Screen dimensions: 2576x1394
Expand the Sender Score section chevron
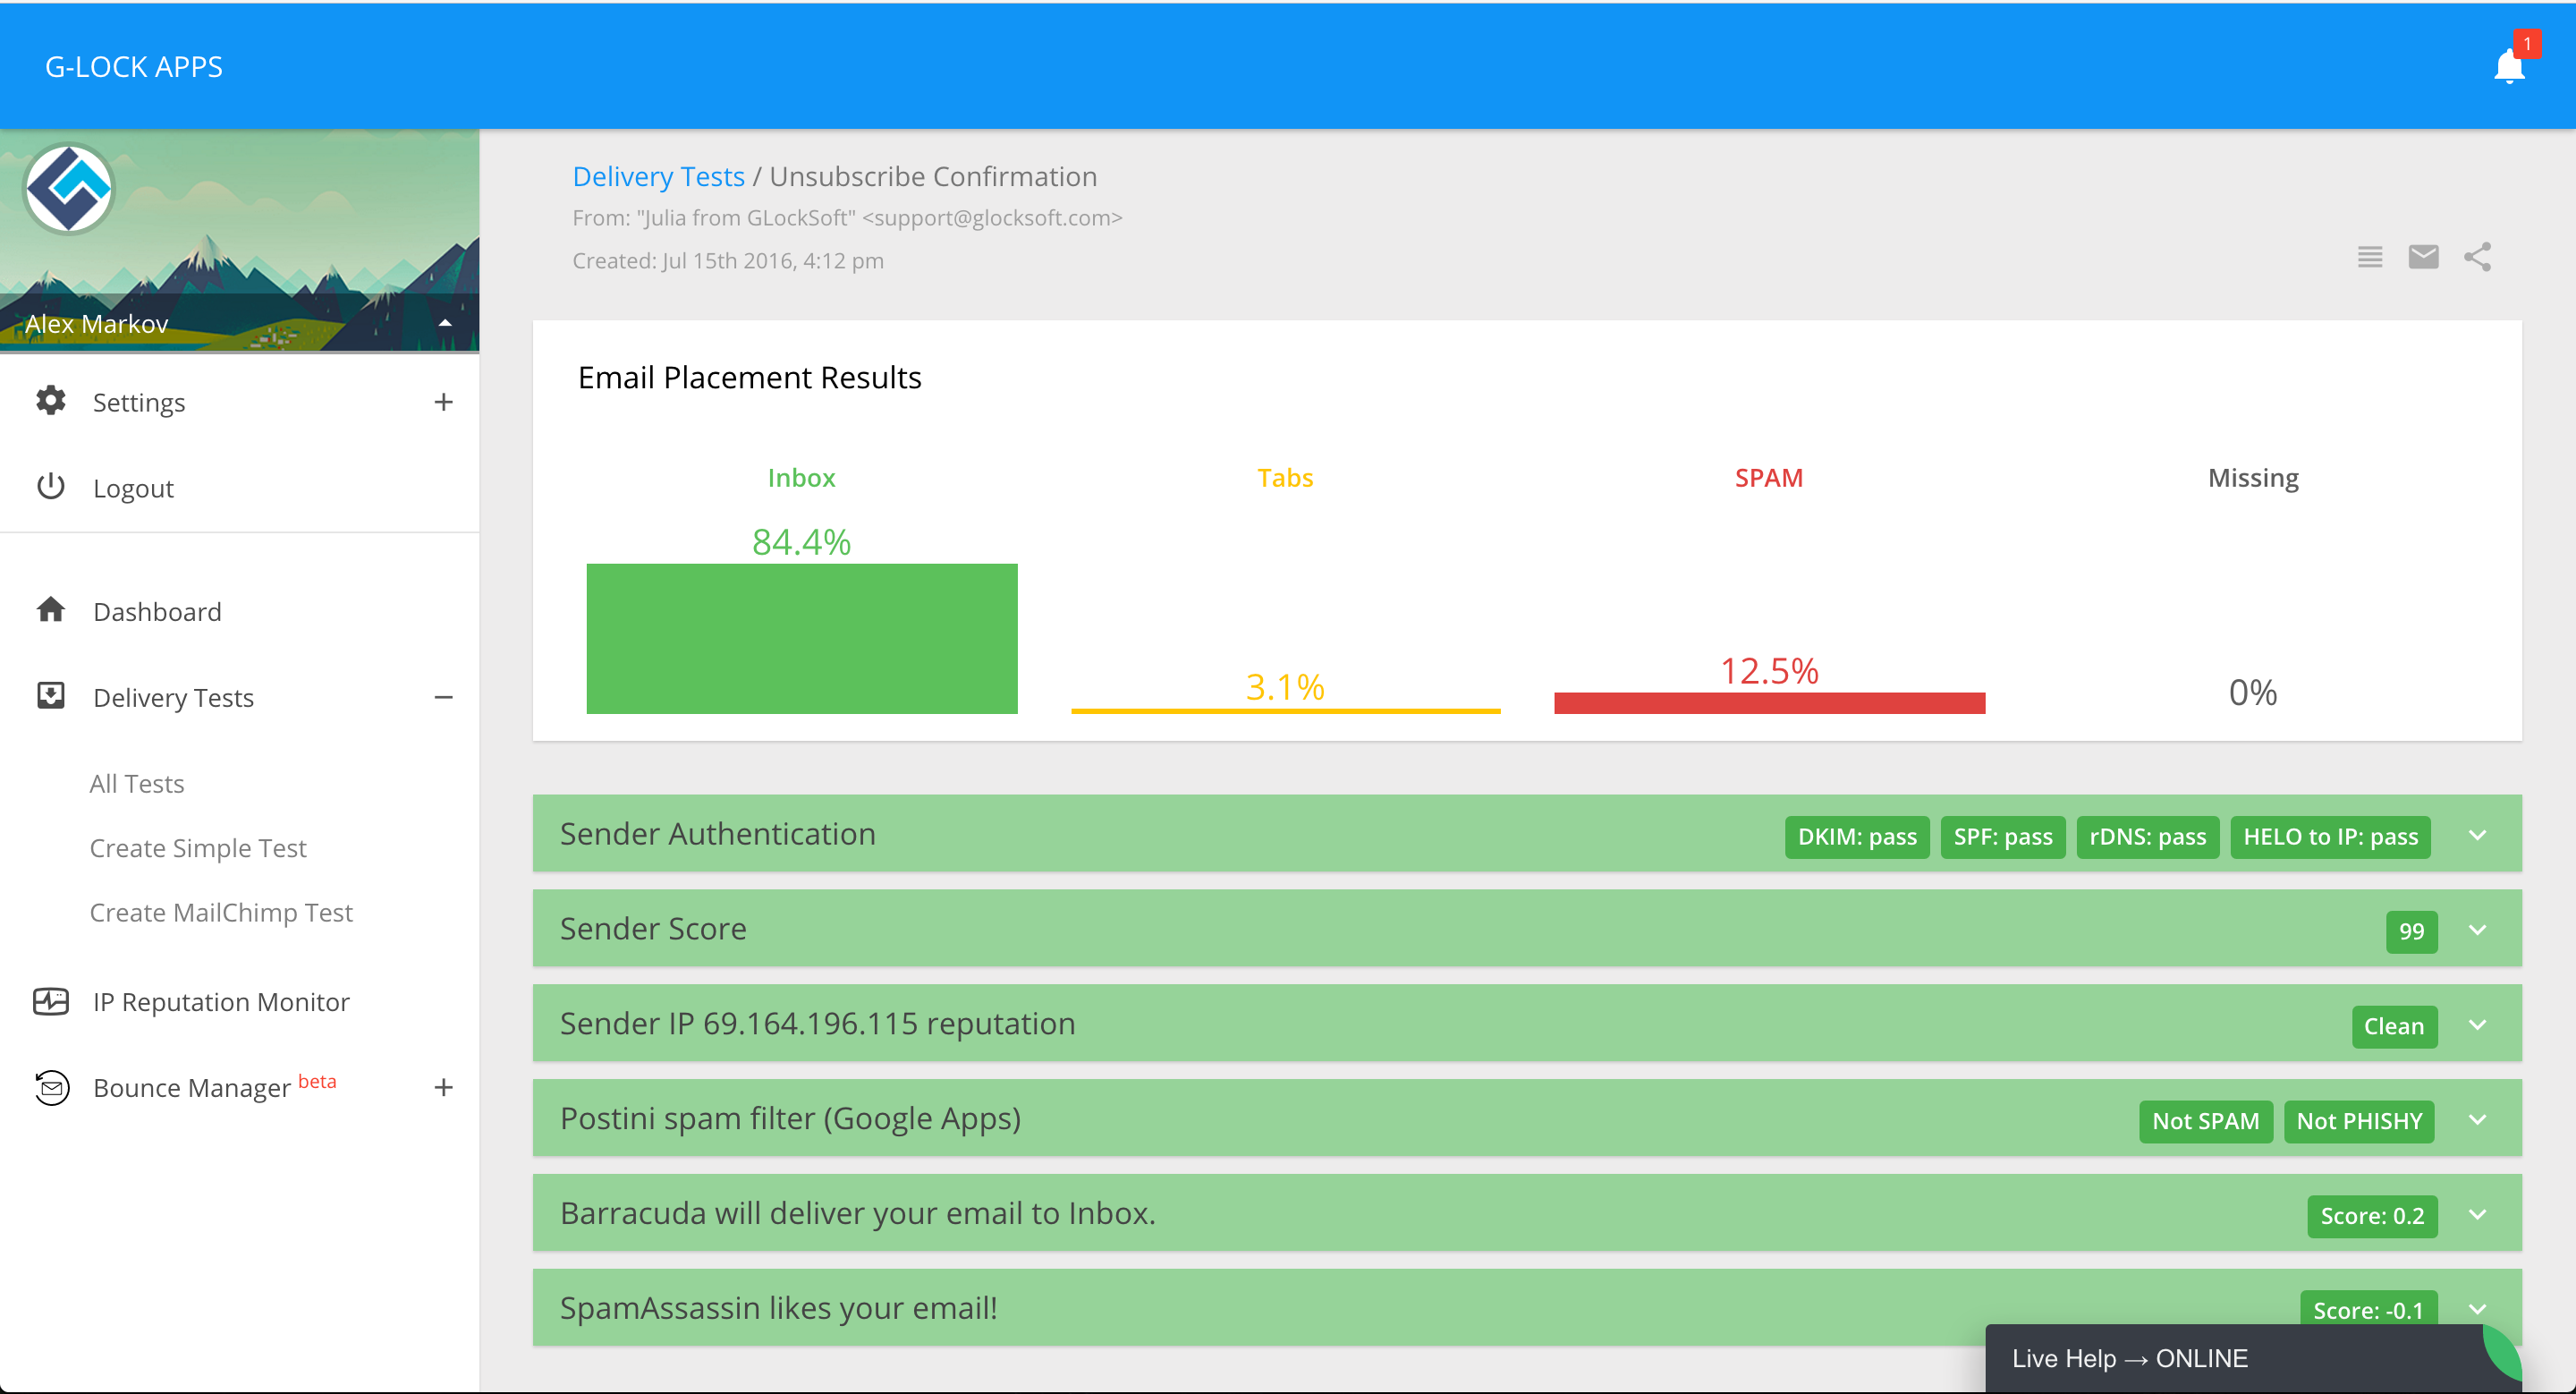coord(2477,930)
